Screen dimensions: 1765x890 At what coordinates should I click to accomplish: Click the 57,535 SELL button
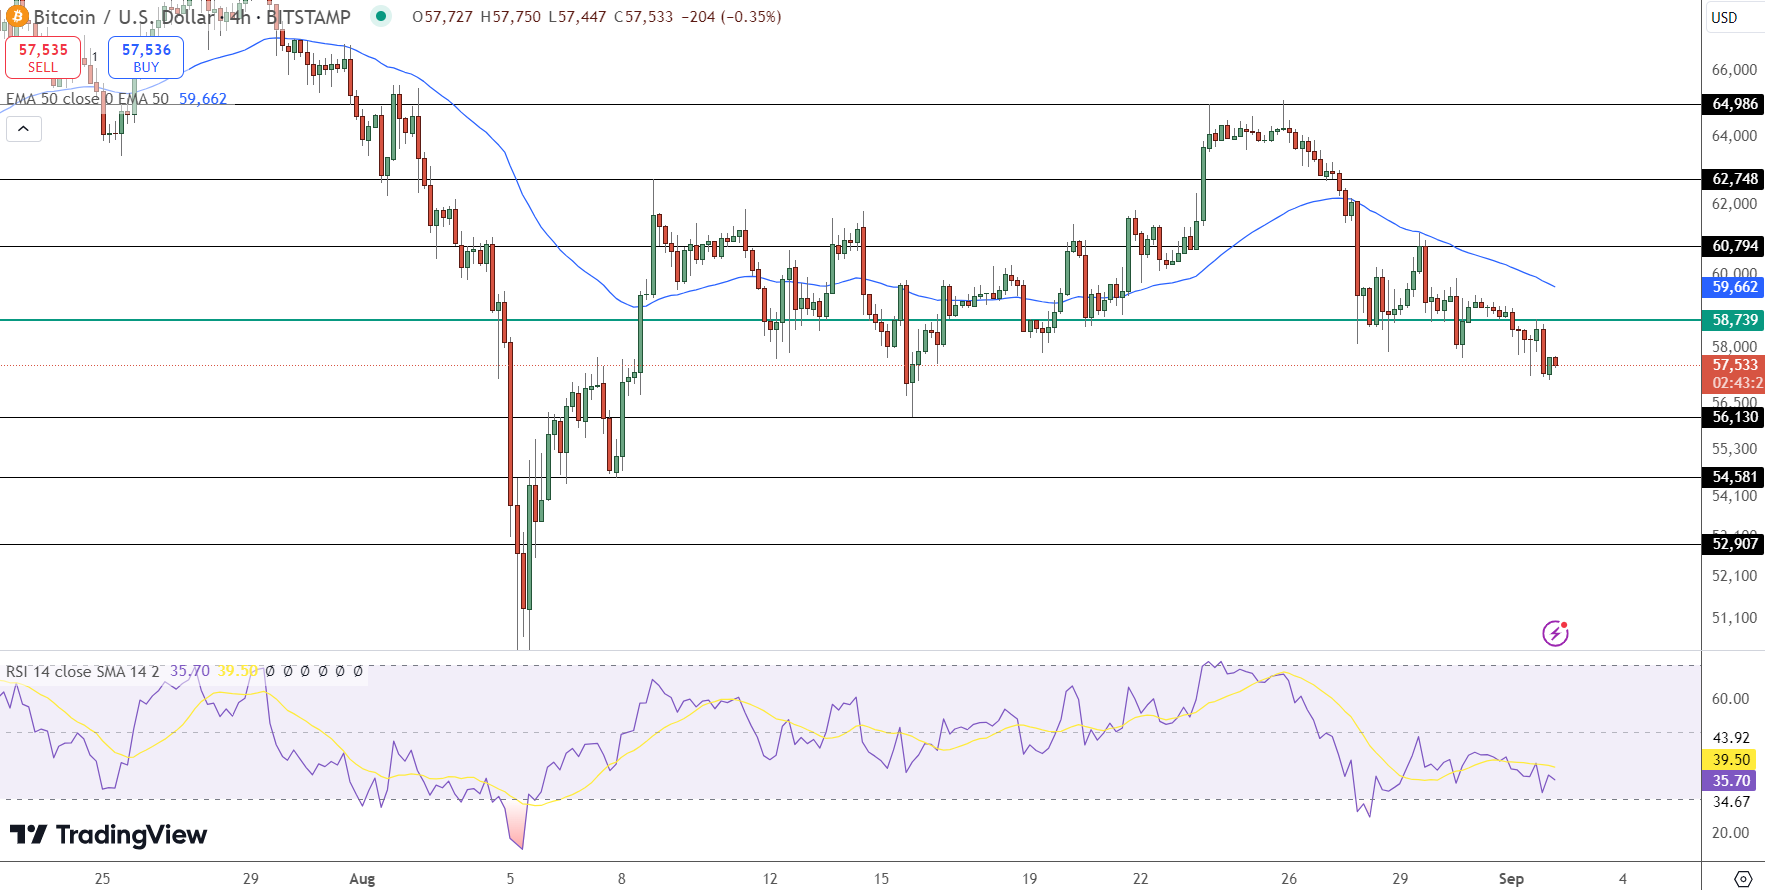click(43, 57)
